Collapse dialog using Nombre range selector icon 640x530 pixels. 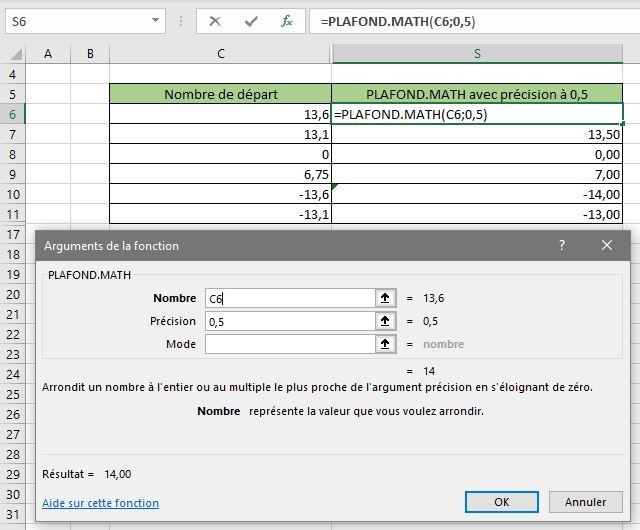pyautogui.click(x=383, y=298)
